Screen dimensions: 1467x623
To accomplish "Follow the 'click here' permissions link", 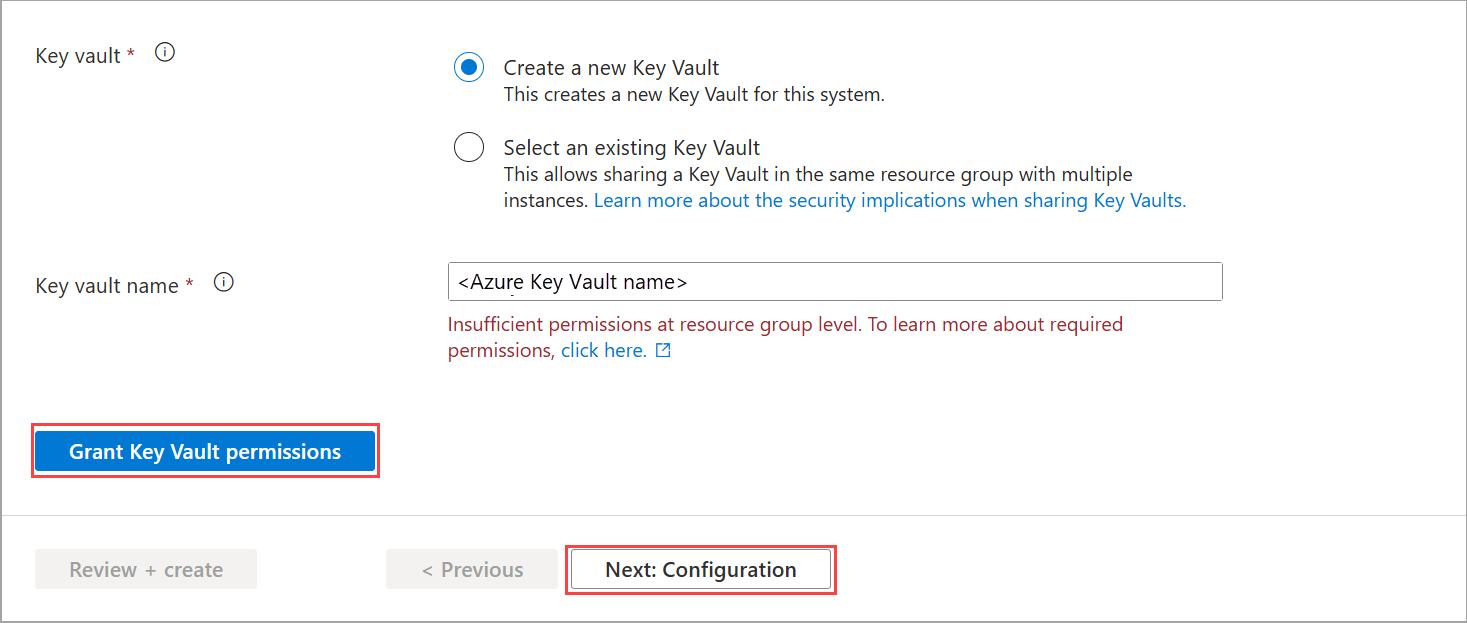I will (x=603, y=351).
